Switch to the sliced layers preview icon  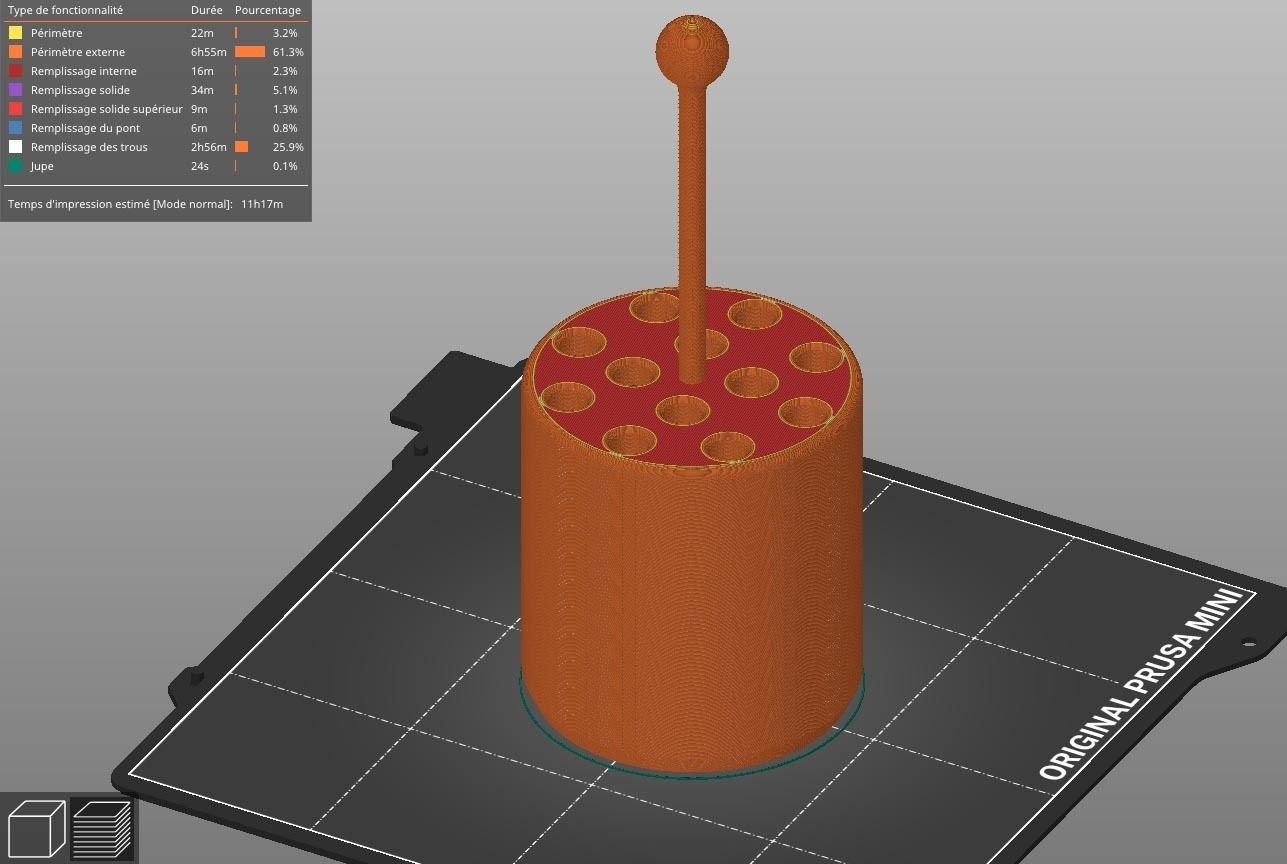pos(102,829)
